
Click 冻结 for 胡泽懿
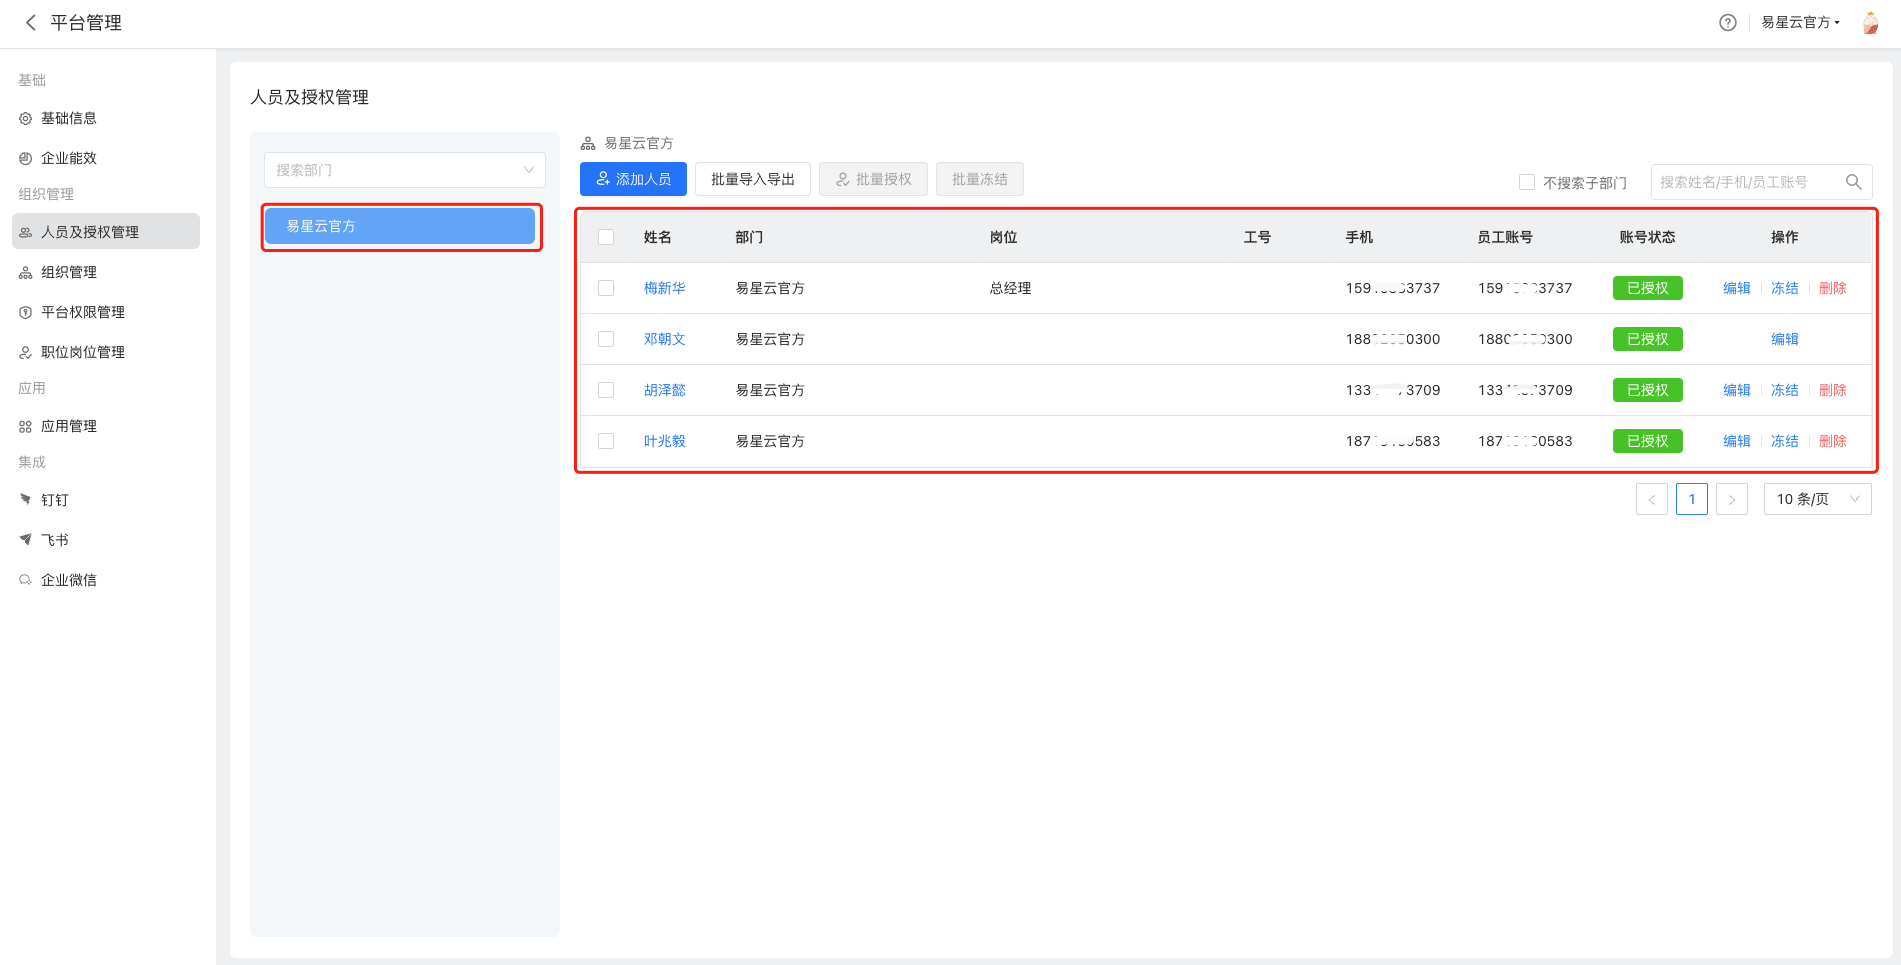point(1785,390)
